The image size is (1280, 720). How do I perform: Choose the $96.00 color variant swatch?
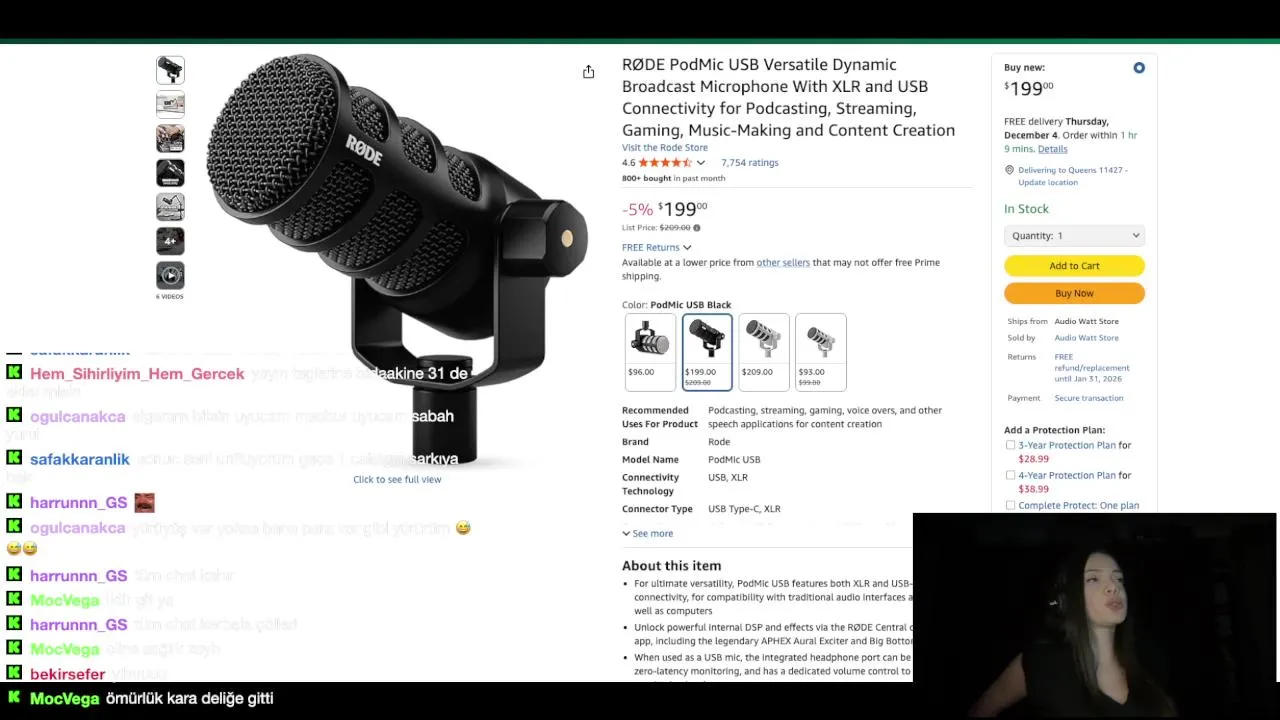coord(649,352)
